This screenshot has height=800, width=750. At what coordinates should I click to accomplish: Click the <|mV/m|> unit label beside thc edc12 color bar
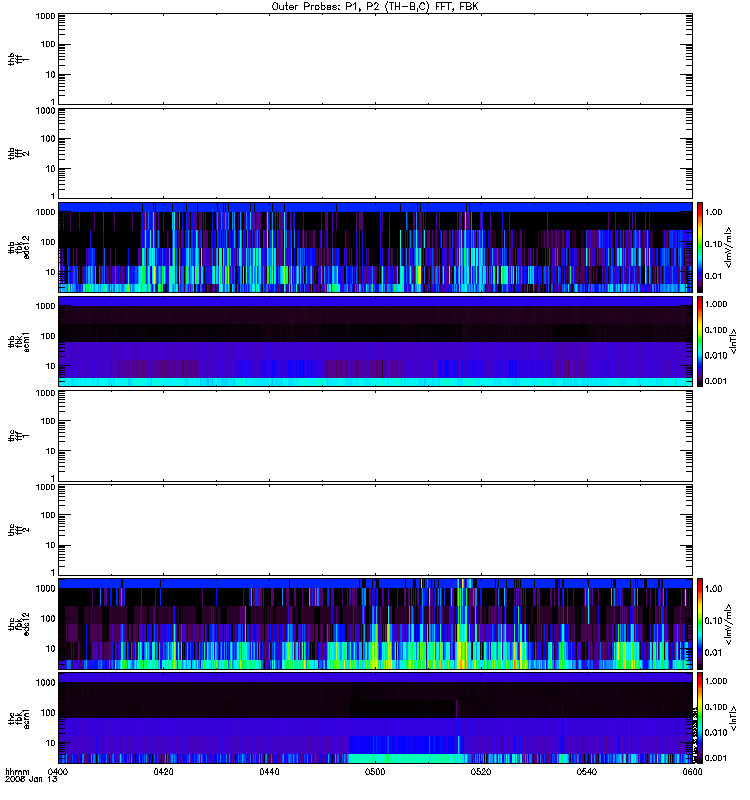pos(729,623)
